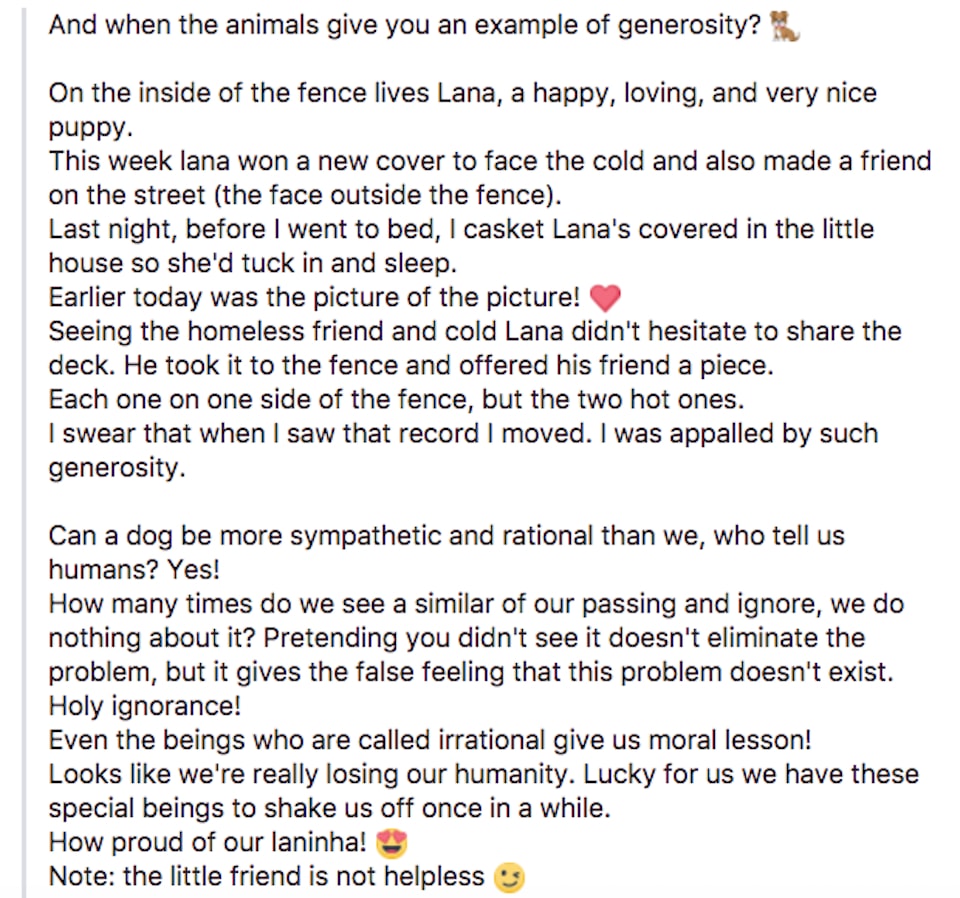Click the gray quote bar at left
The width and height of the screenshot is (960, 898).
click(x=23, y=453)
